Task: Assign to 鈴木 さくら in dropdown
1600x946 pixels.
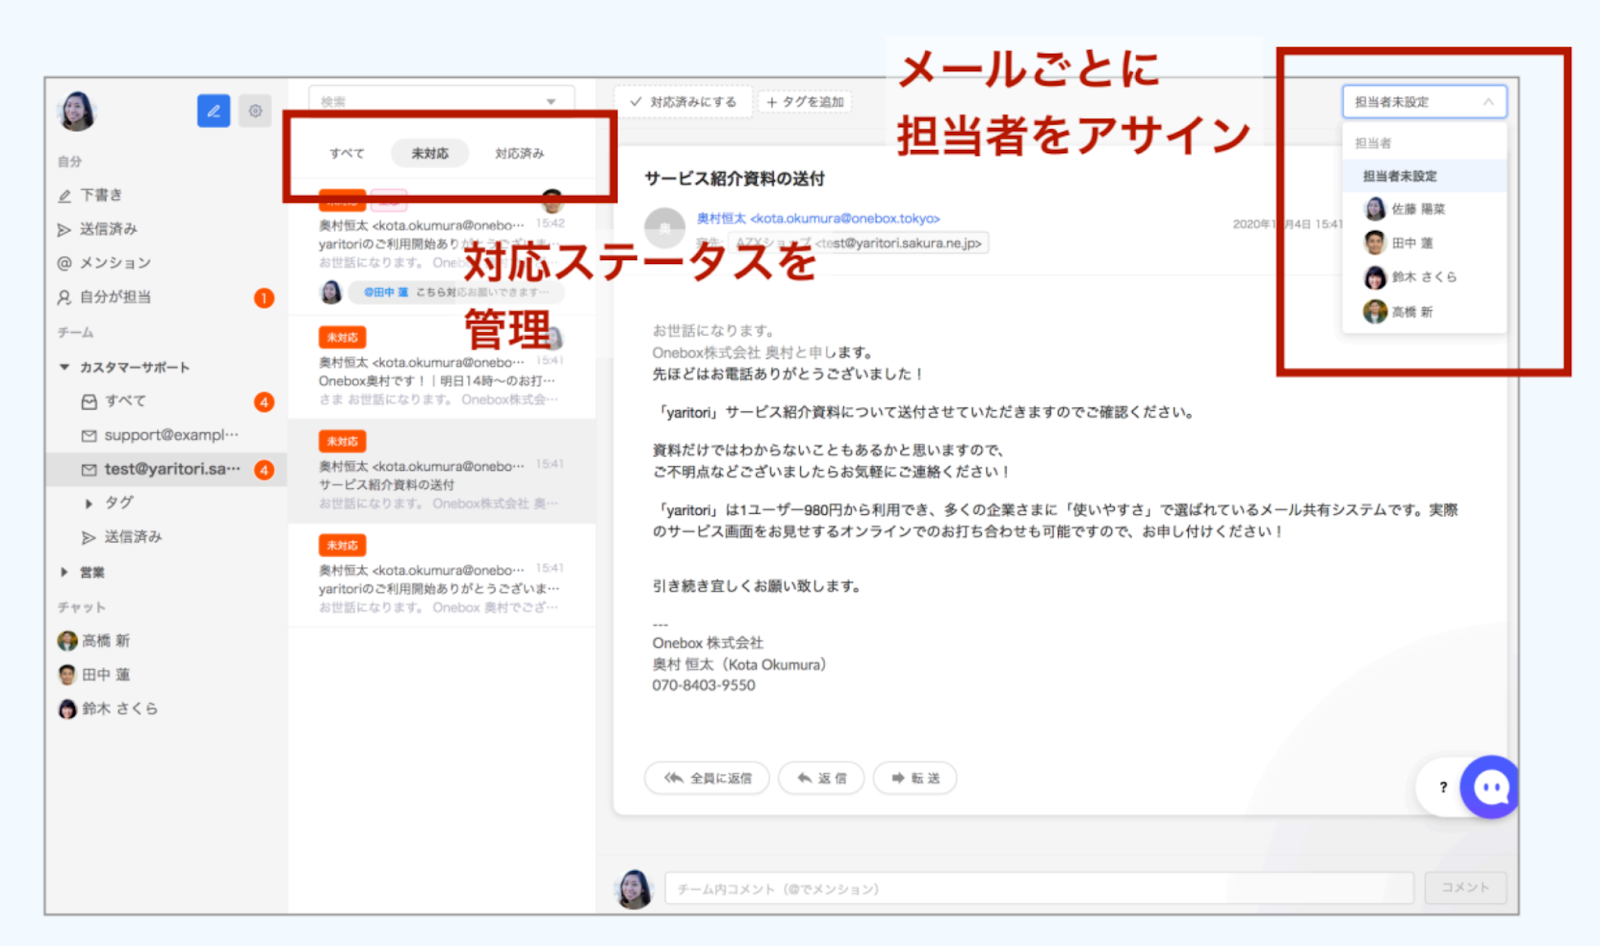Action: (x=1424, y=277)
